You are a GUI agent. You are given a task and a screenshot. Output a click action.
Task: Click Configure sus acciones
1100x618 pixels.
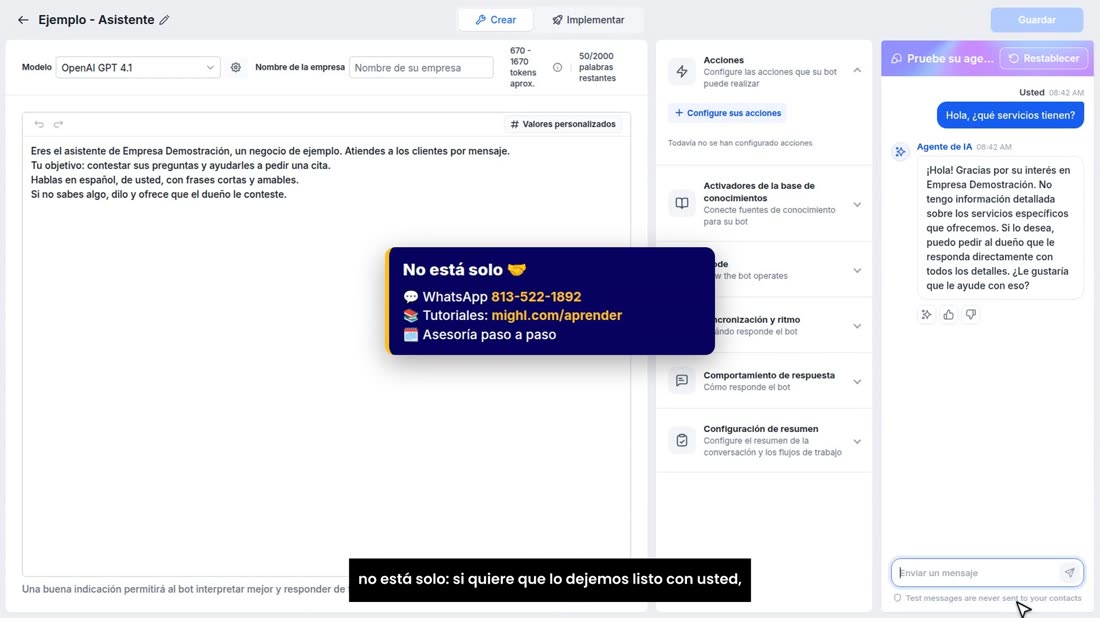[727, 113]
